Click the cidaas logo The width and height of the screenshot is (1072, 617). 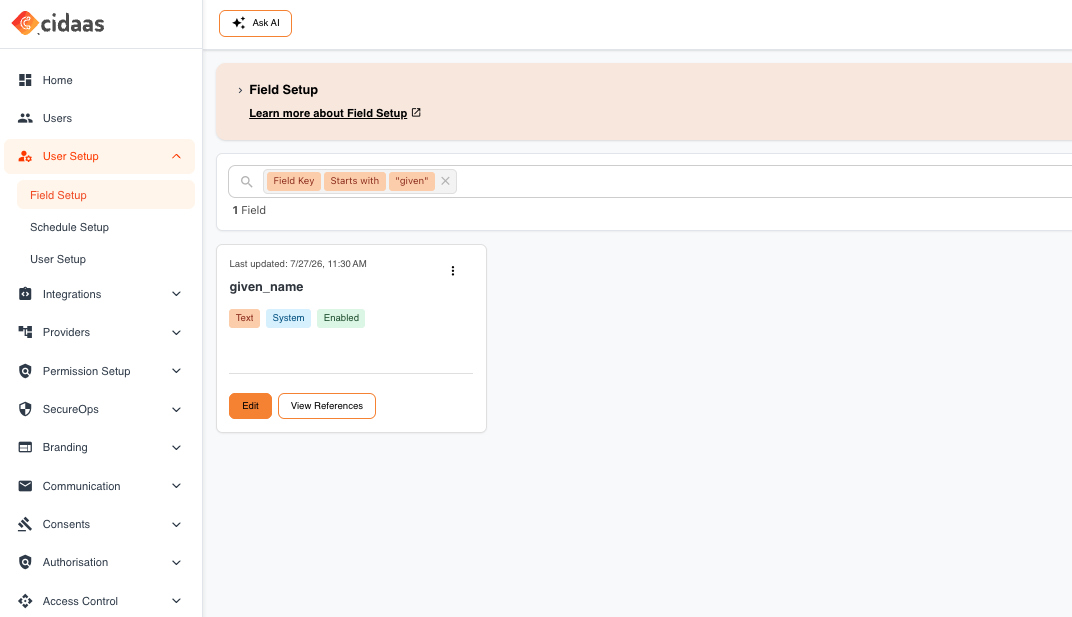click(58, 23)
